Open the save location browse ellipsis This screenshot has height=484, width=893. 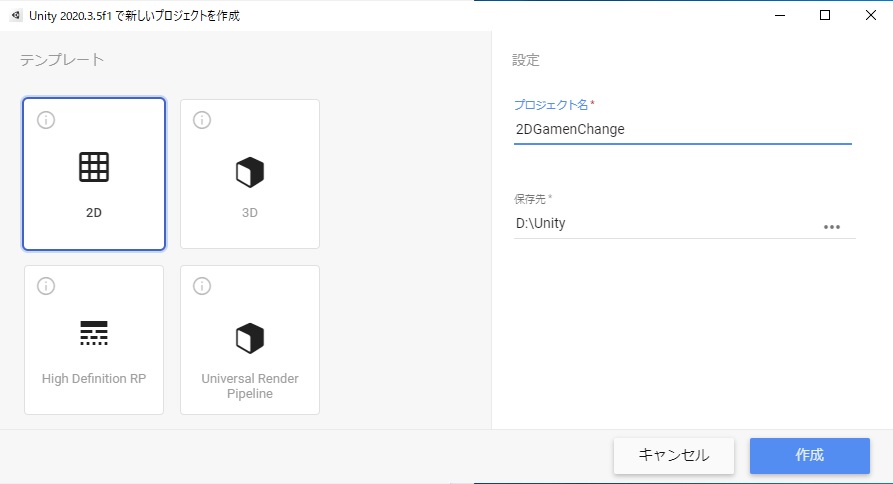point(832,227)
